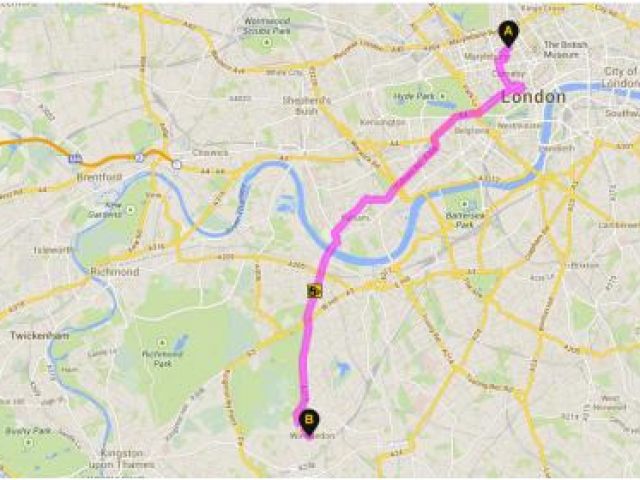Select the Kingston upon Thames label
The image size is (640, 480).
point(121,459)
